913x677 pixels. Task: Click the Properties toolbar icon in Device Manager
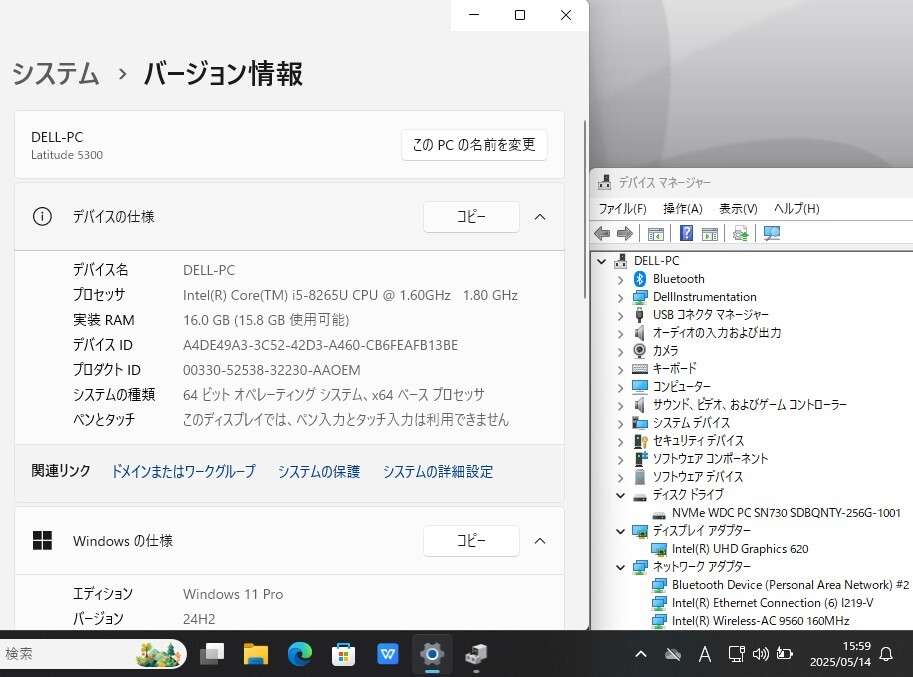point(709,233)
